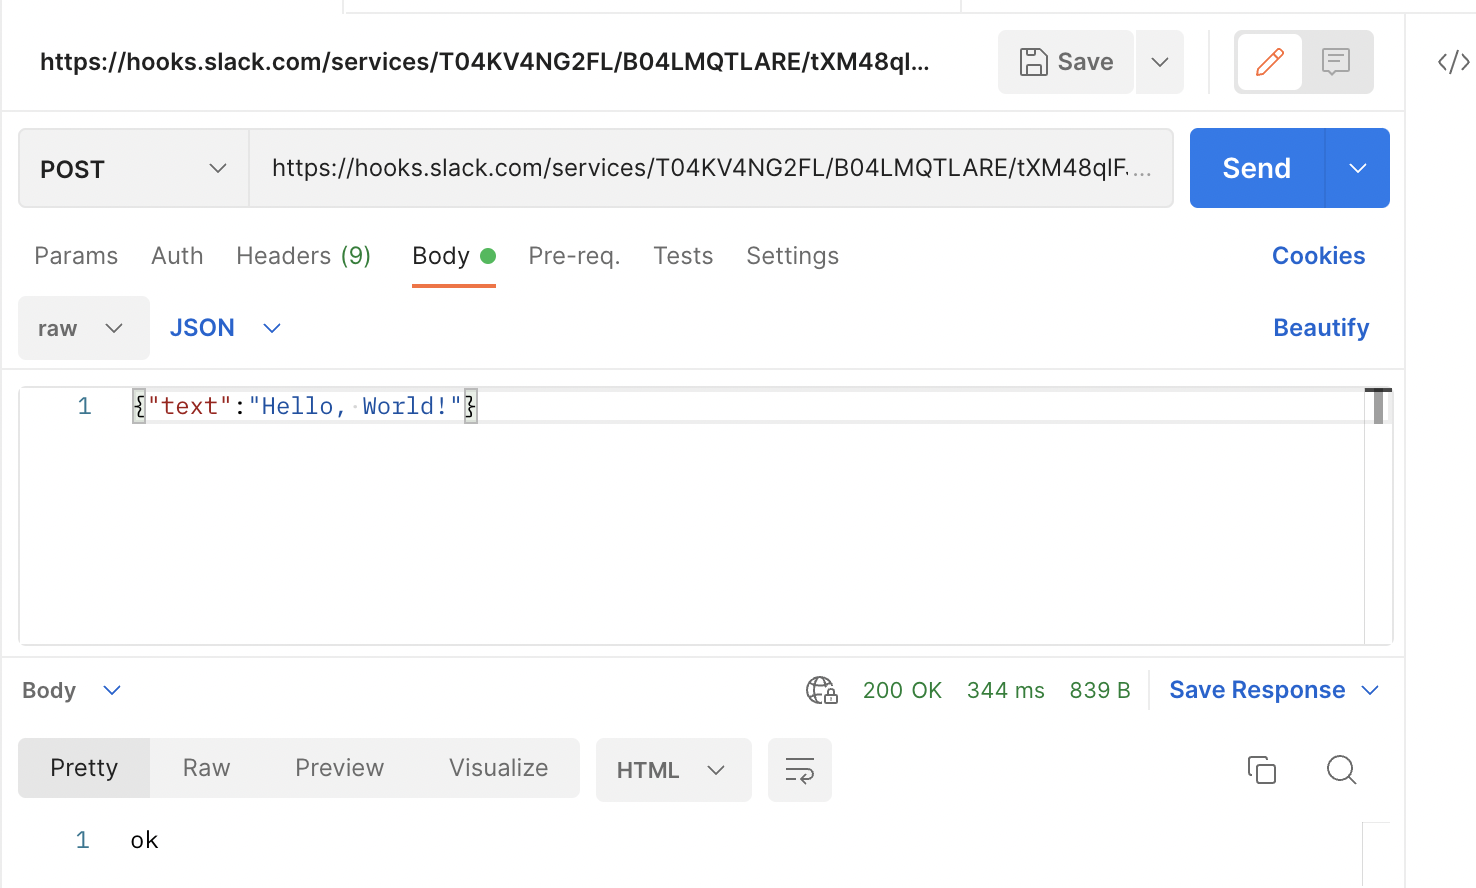Expand the response Body dropdown
This screenshot has width=1476, height=888.
coord(72,690)
